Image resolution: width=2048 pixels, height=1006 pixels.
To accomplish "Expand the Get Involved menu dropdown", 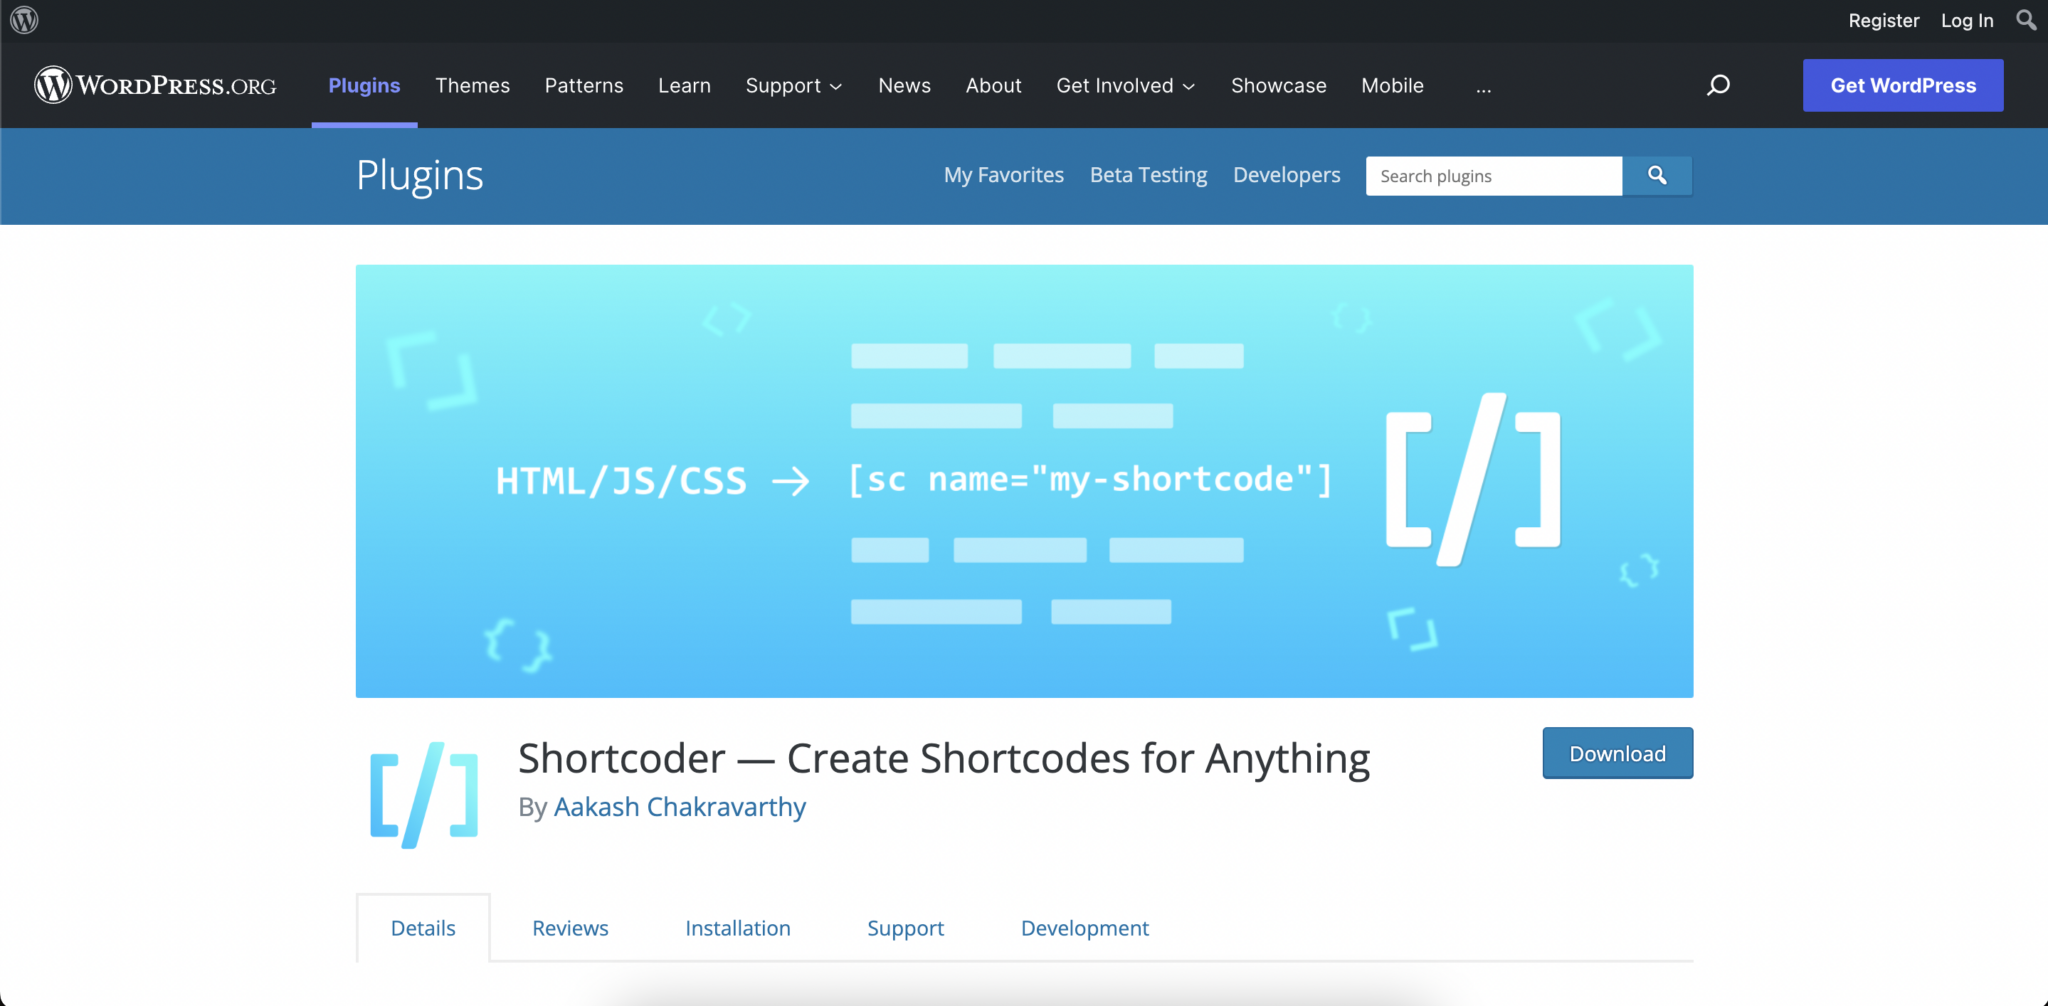I will (1126, 86).
